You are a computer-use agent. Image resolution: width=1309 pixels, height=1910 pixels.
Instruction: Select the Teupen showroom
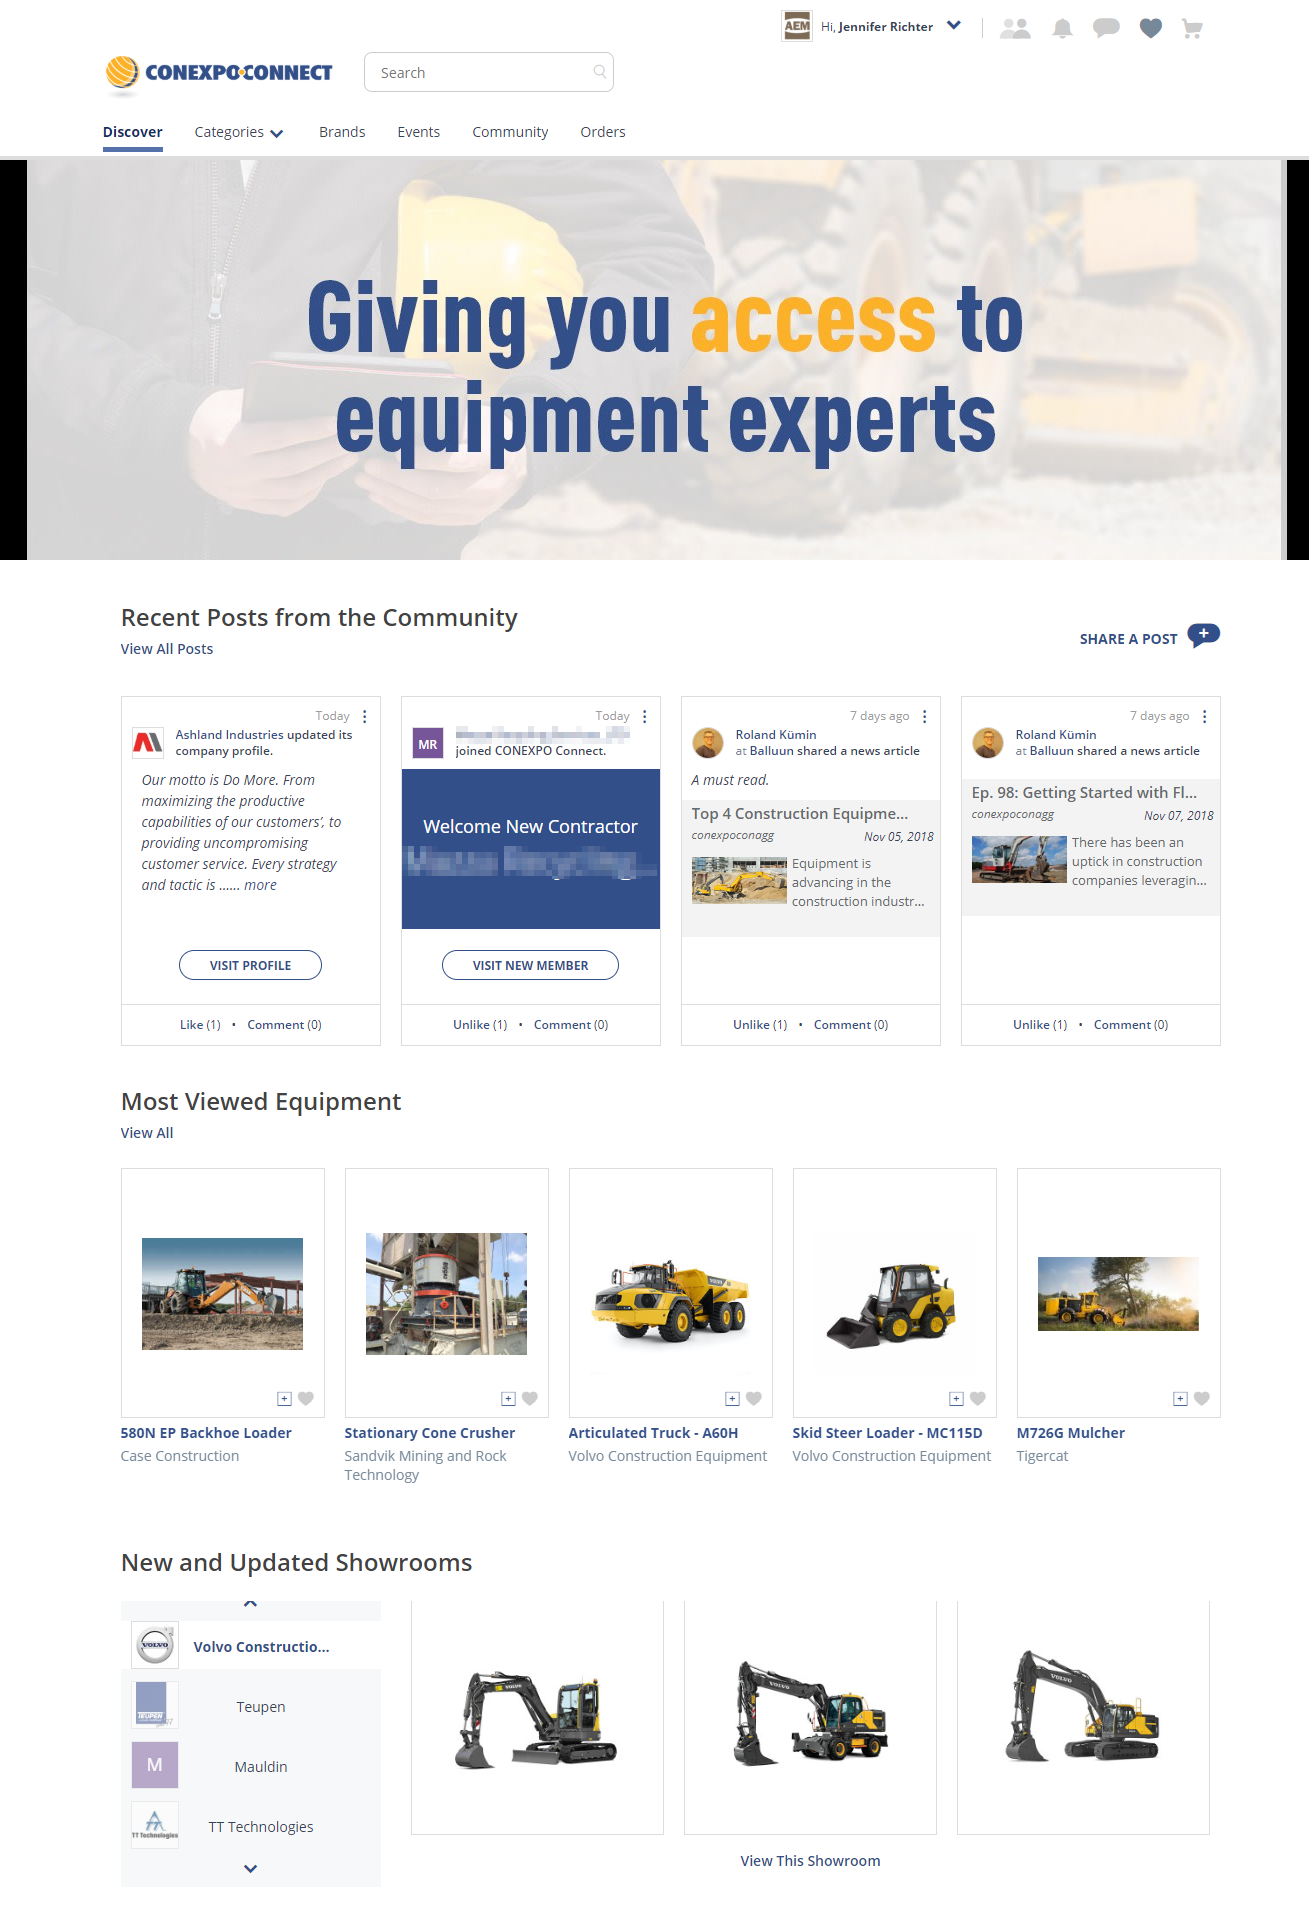(260, 1707)
